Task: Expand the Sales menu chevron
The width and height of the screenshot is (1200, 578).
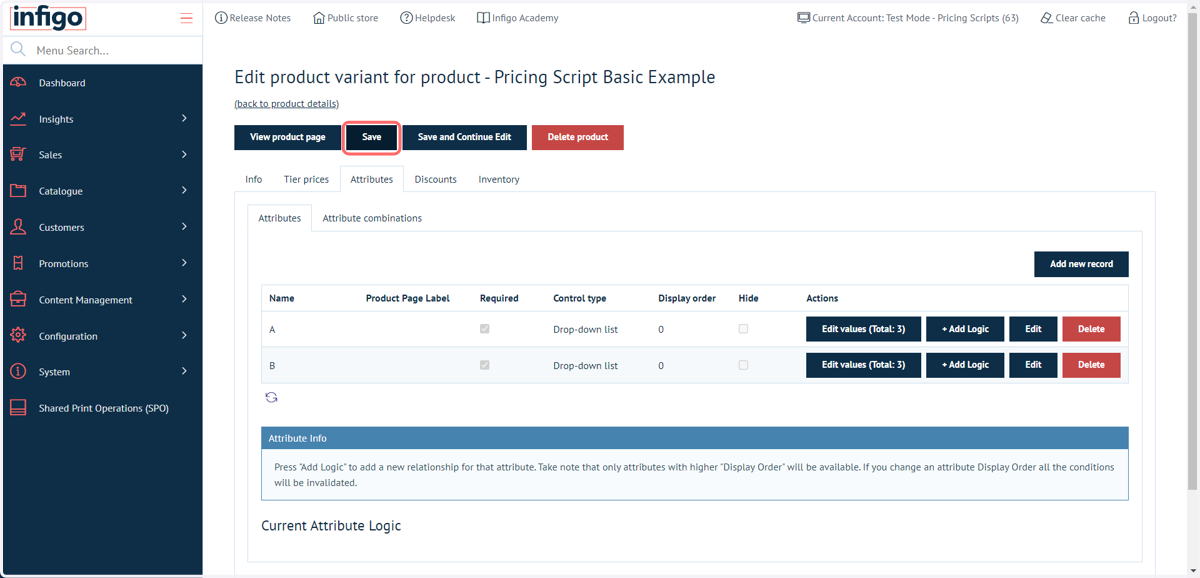Action: (x=184, y=154)
